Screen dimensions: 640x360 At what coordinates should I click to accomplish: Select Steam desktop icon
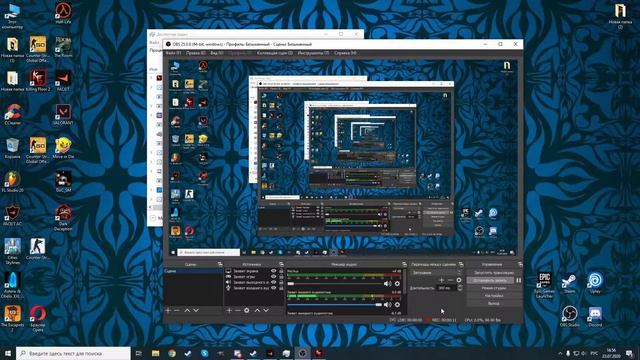point(569,283)
